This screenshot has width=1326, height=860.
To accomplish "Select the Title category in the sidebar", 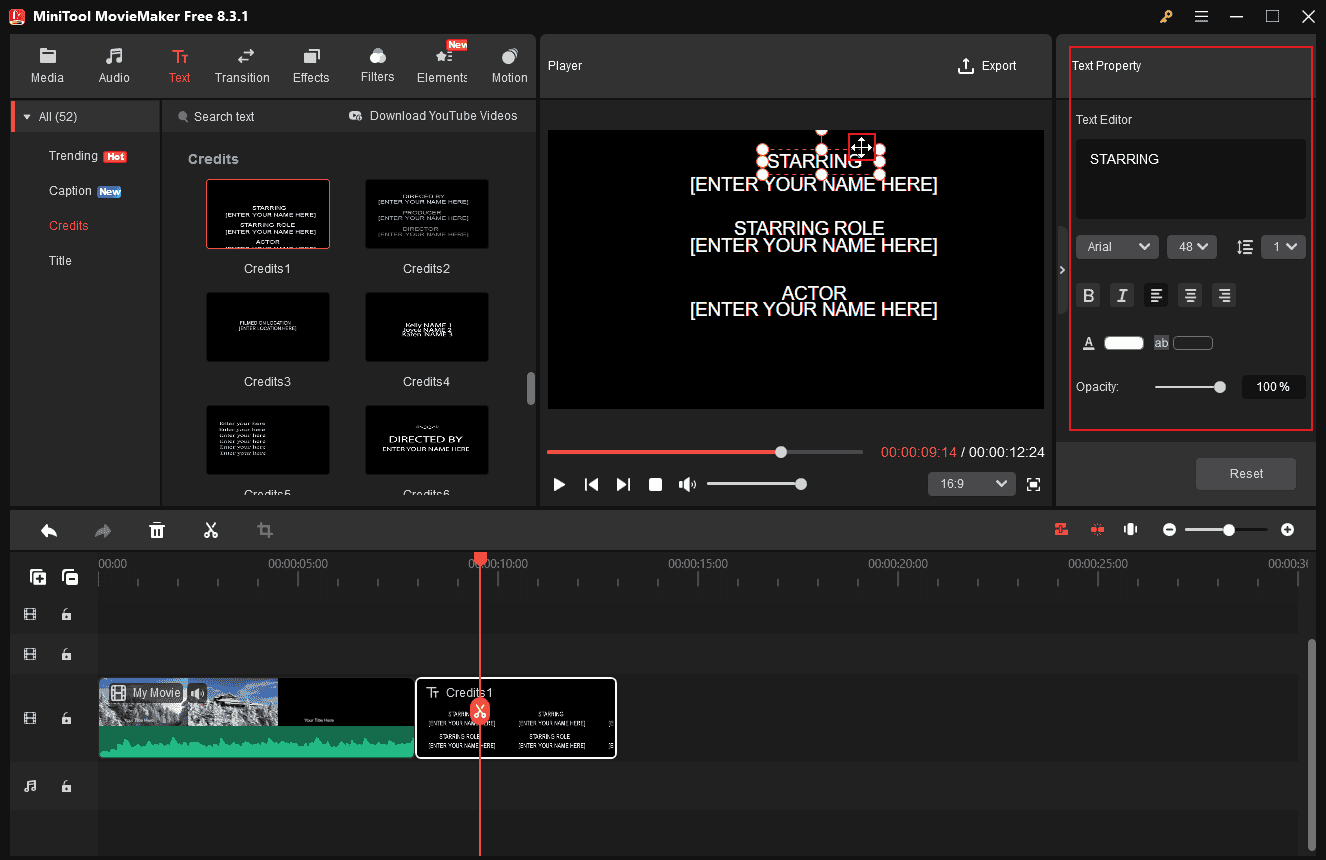I will coord(60,260).
